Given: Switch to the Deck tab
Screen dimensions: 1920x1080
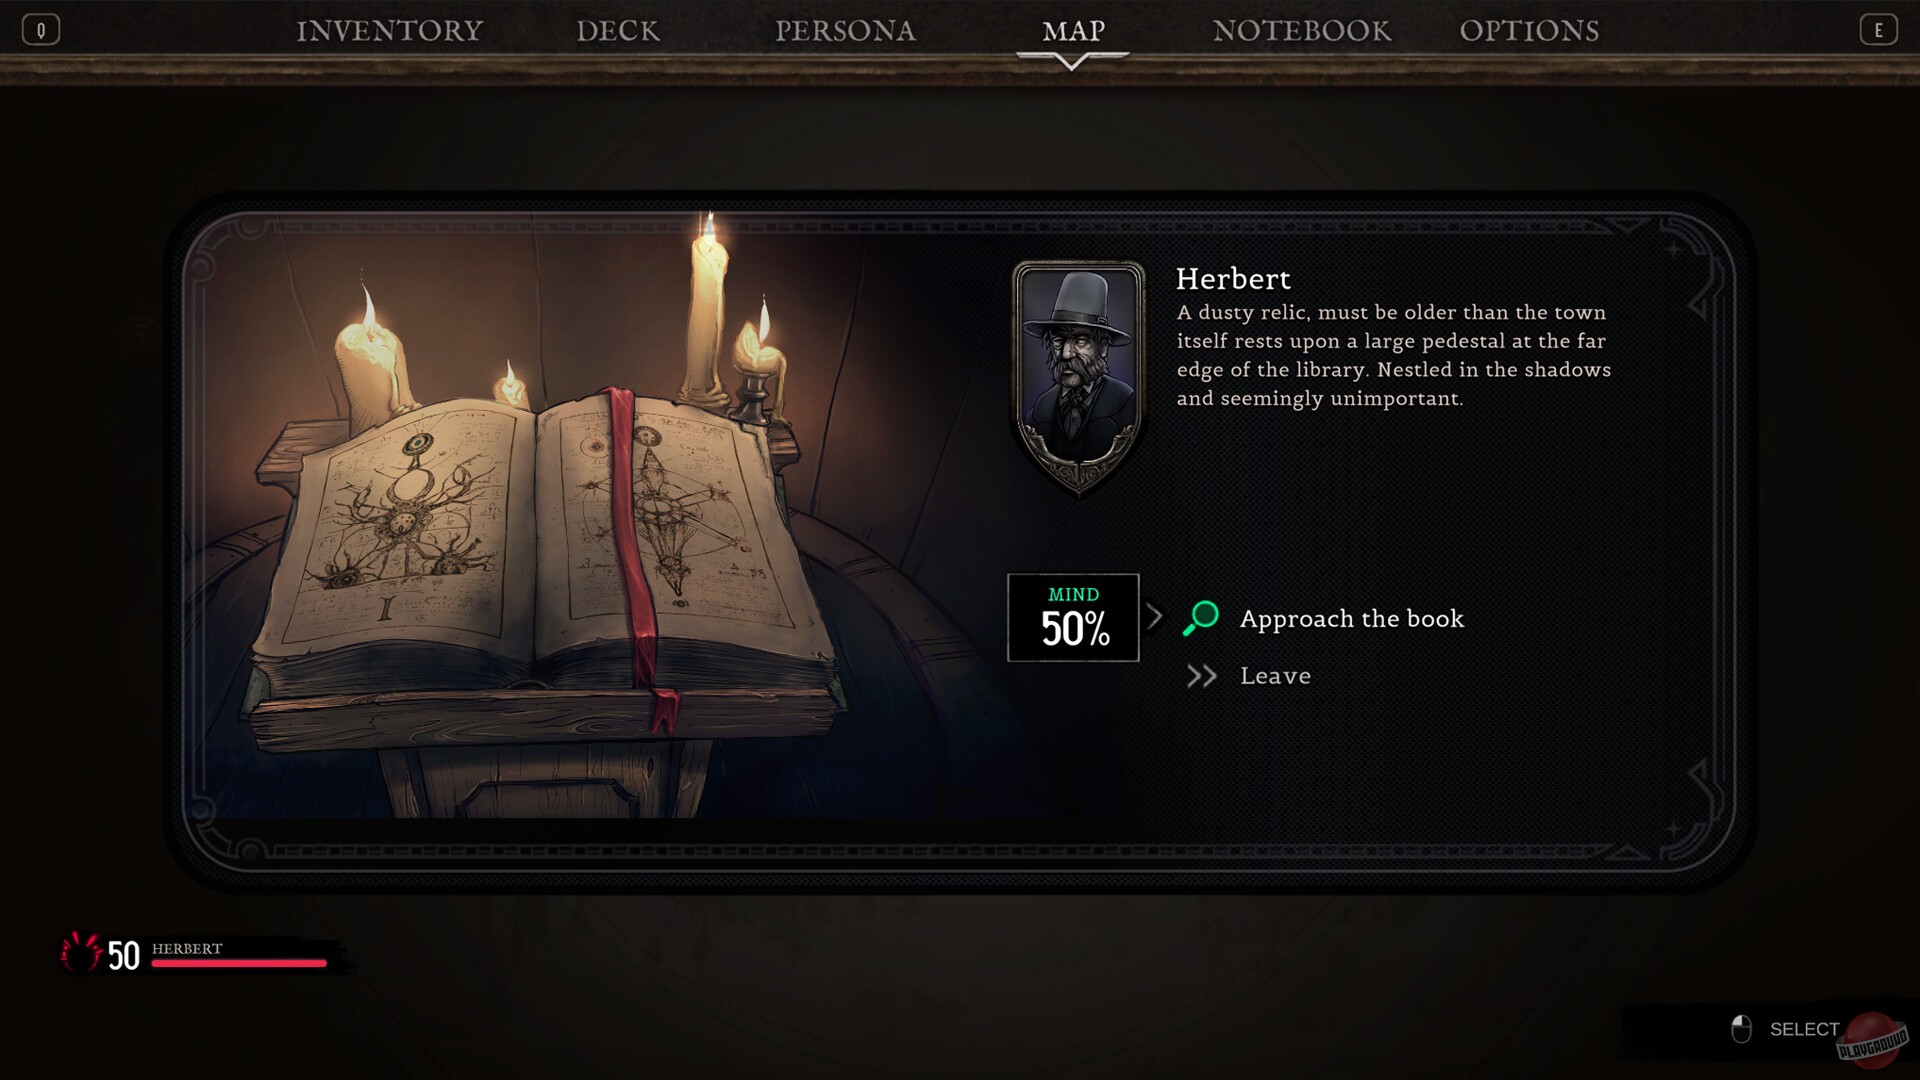Looking at the screenshot, I should (618, 31).
